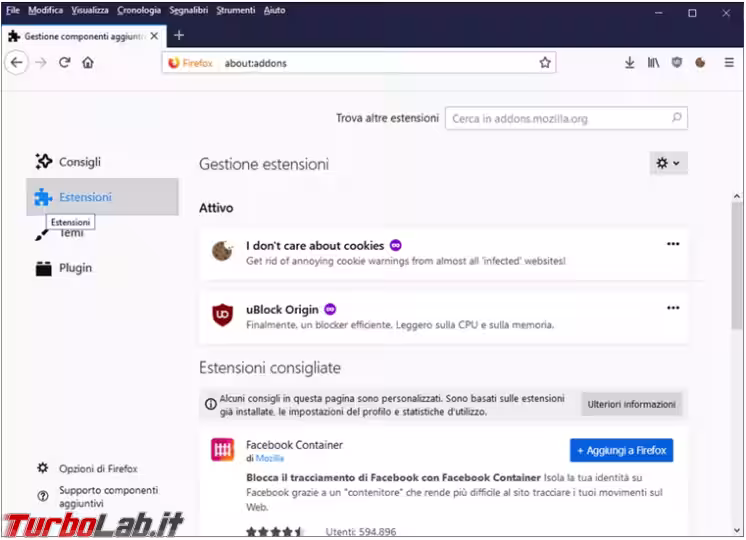Open the Cronologia menu
The width and height of the screenshot is (746, 540).
click(139, 10)
